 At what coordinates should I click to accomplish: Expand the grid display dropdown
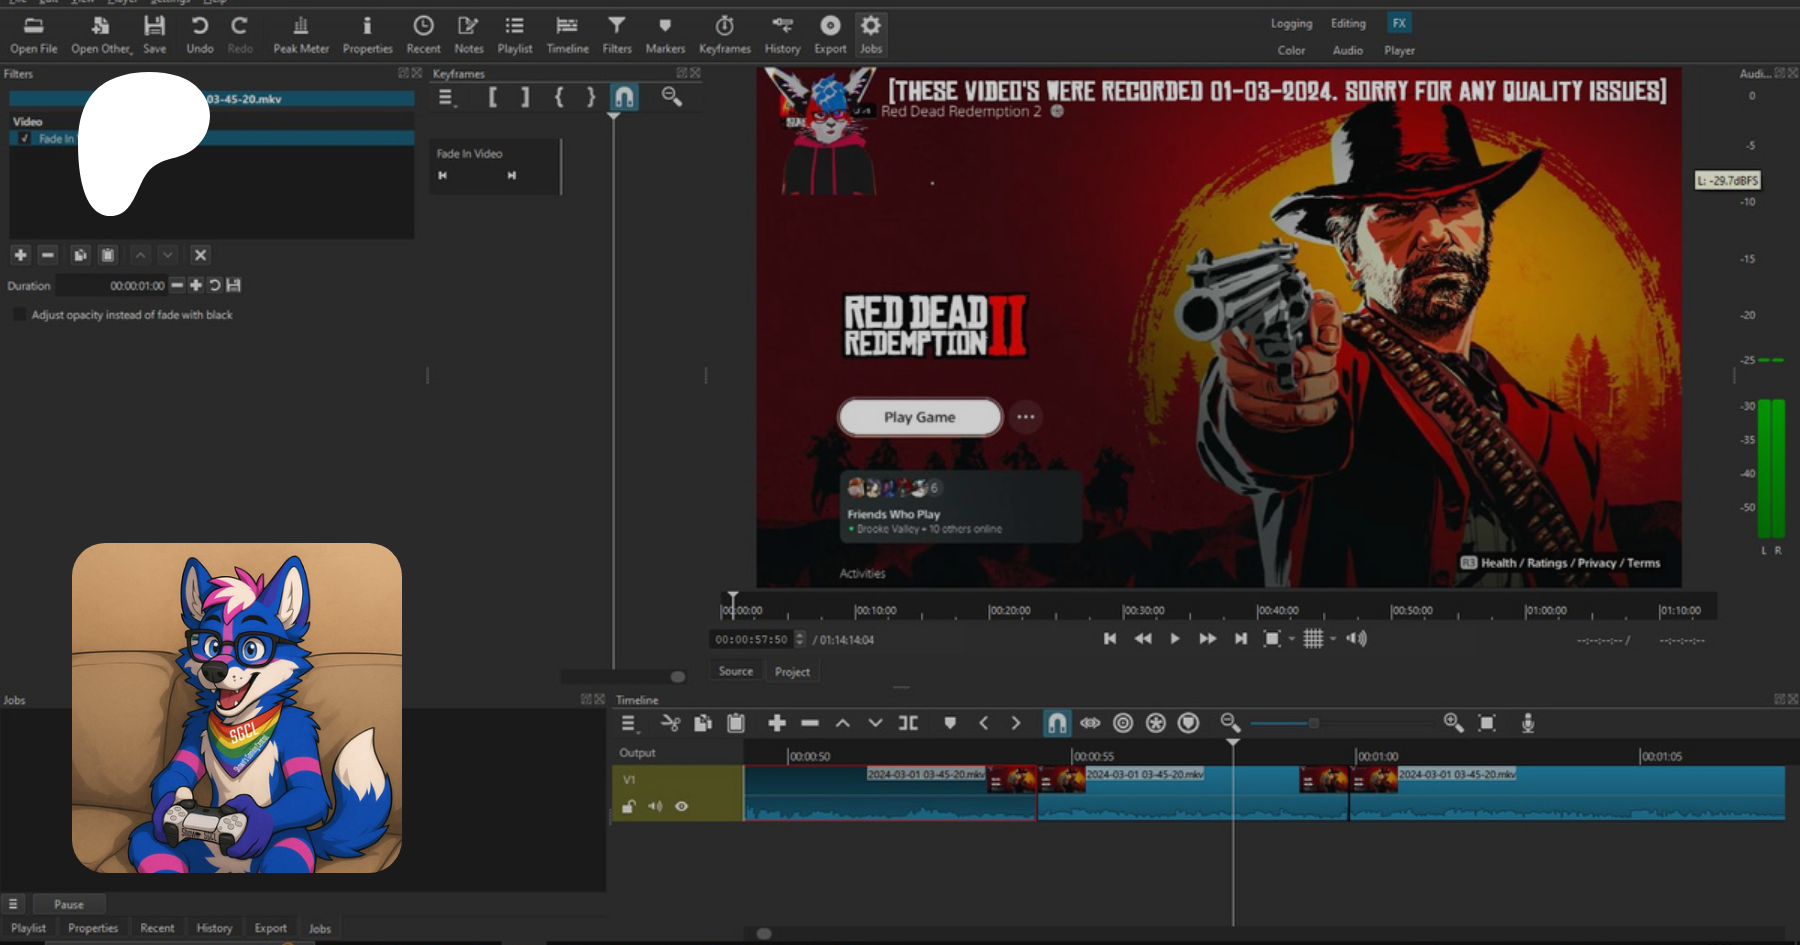click(x=1333, y=639)
